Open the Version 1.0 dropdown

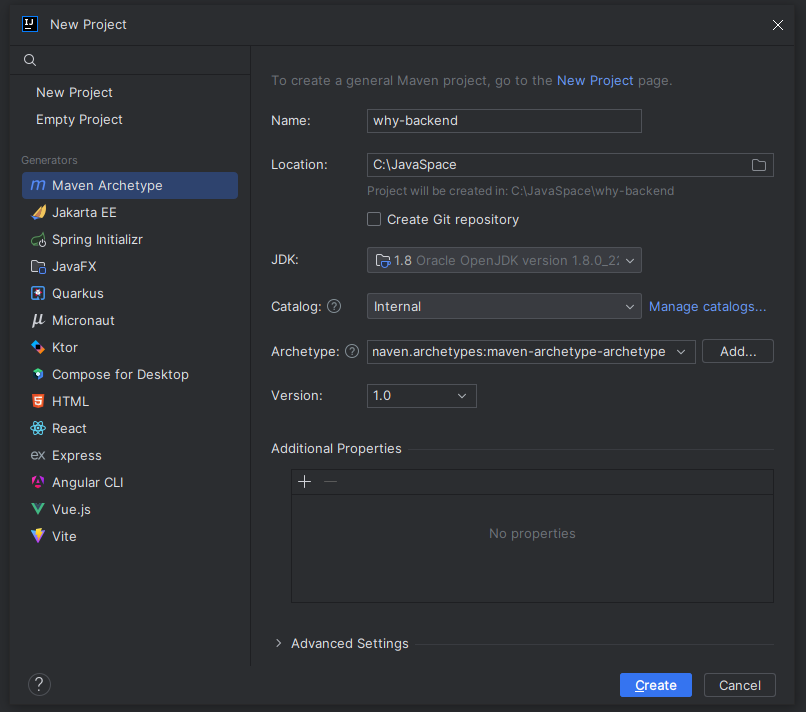tap(422, 396)
